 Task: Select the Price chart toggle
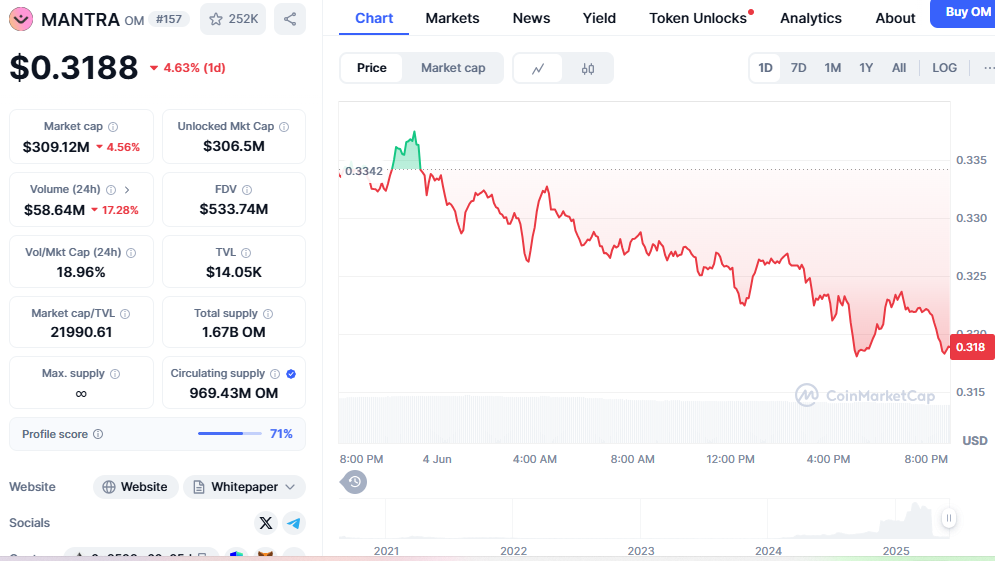[x=371, y=68]
